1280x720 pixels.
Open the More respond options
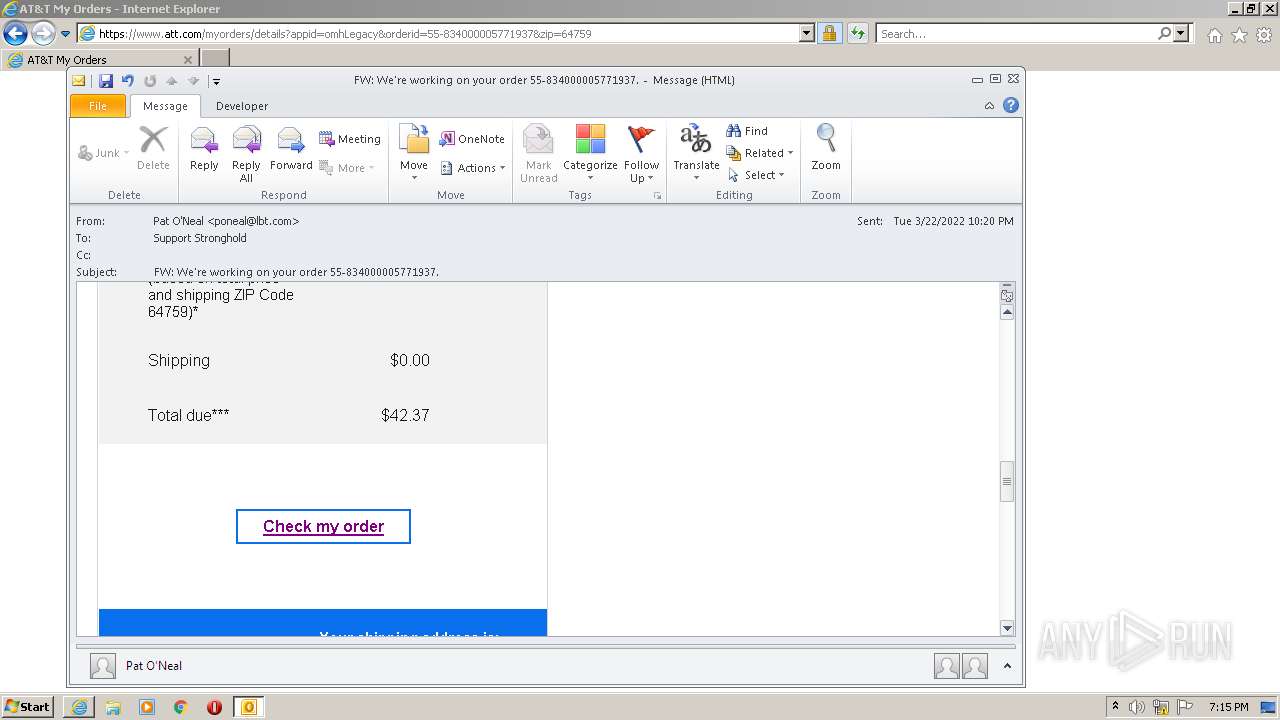(x=347, y=168)
